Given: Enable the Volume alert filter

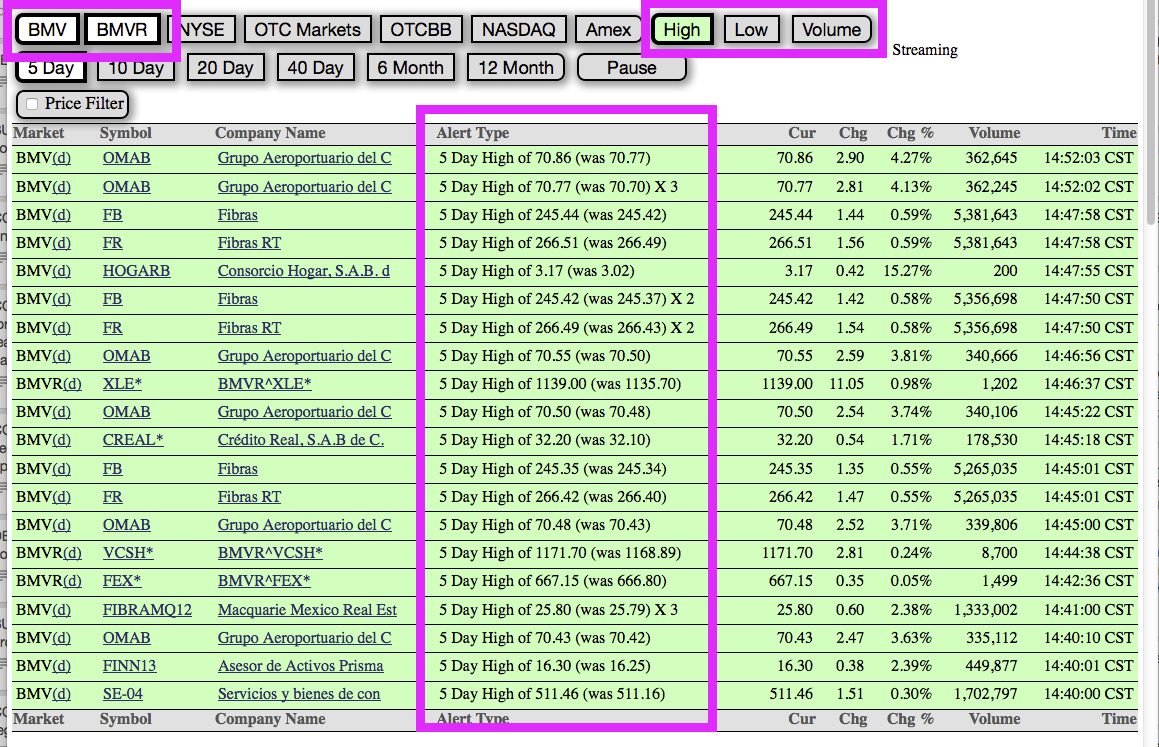Looking at the screenshot, I should click(x=831, y=29).
